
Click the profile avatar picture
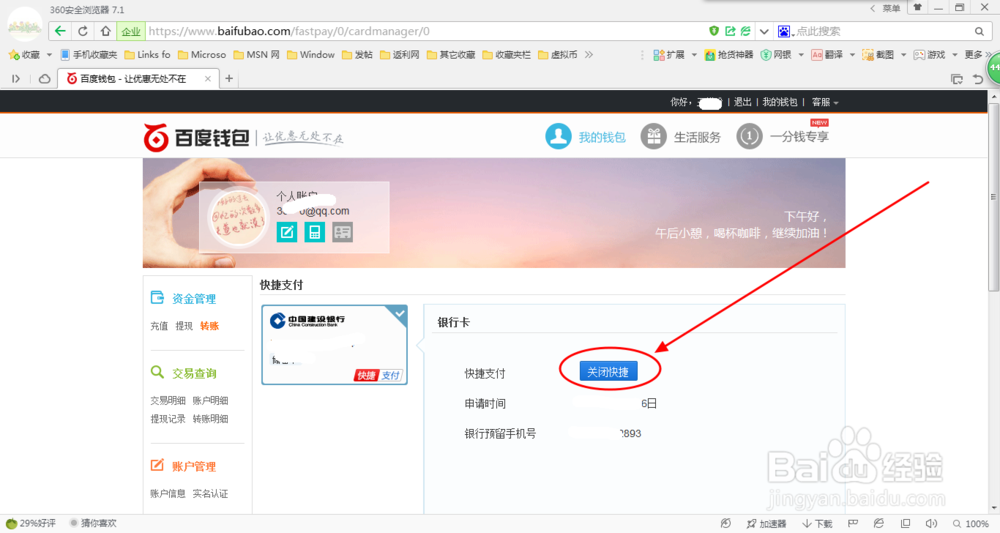[x=239, y=219]
